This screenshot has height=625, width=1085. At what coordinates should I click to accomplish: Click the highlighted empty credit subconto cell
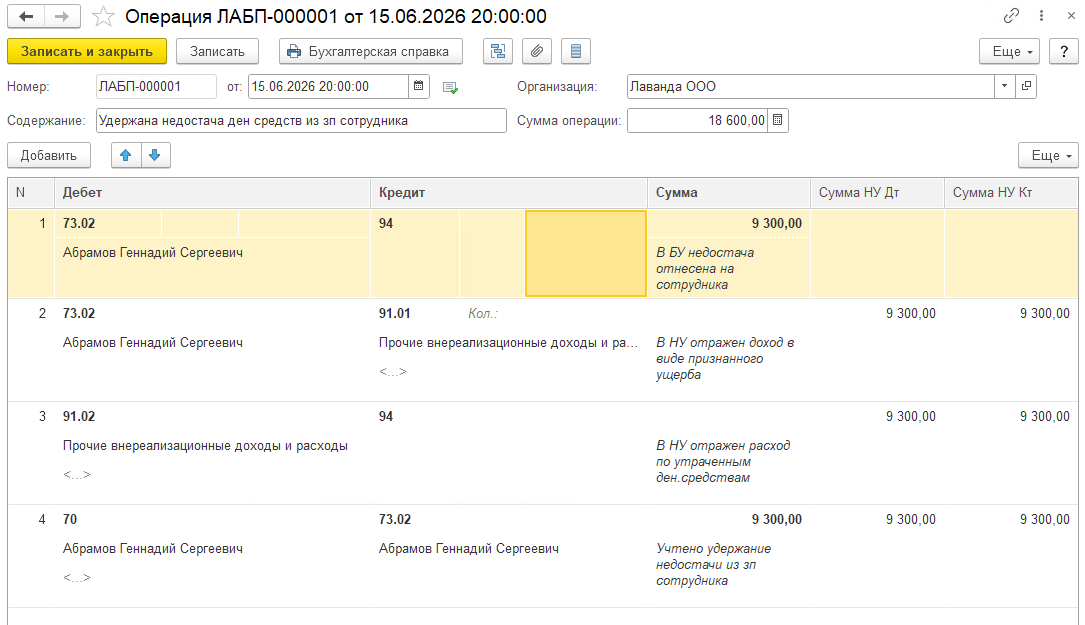point(586,253)
